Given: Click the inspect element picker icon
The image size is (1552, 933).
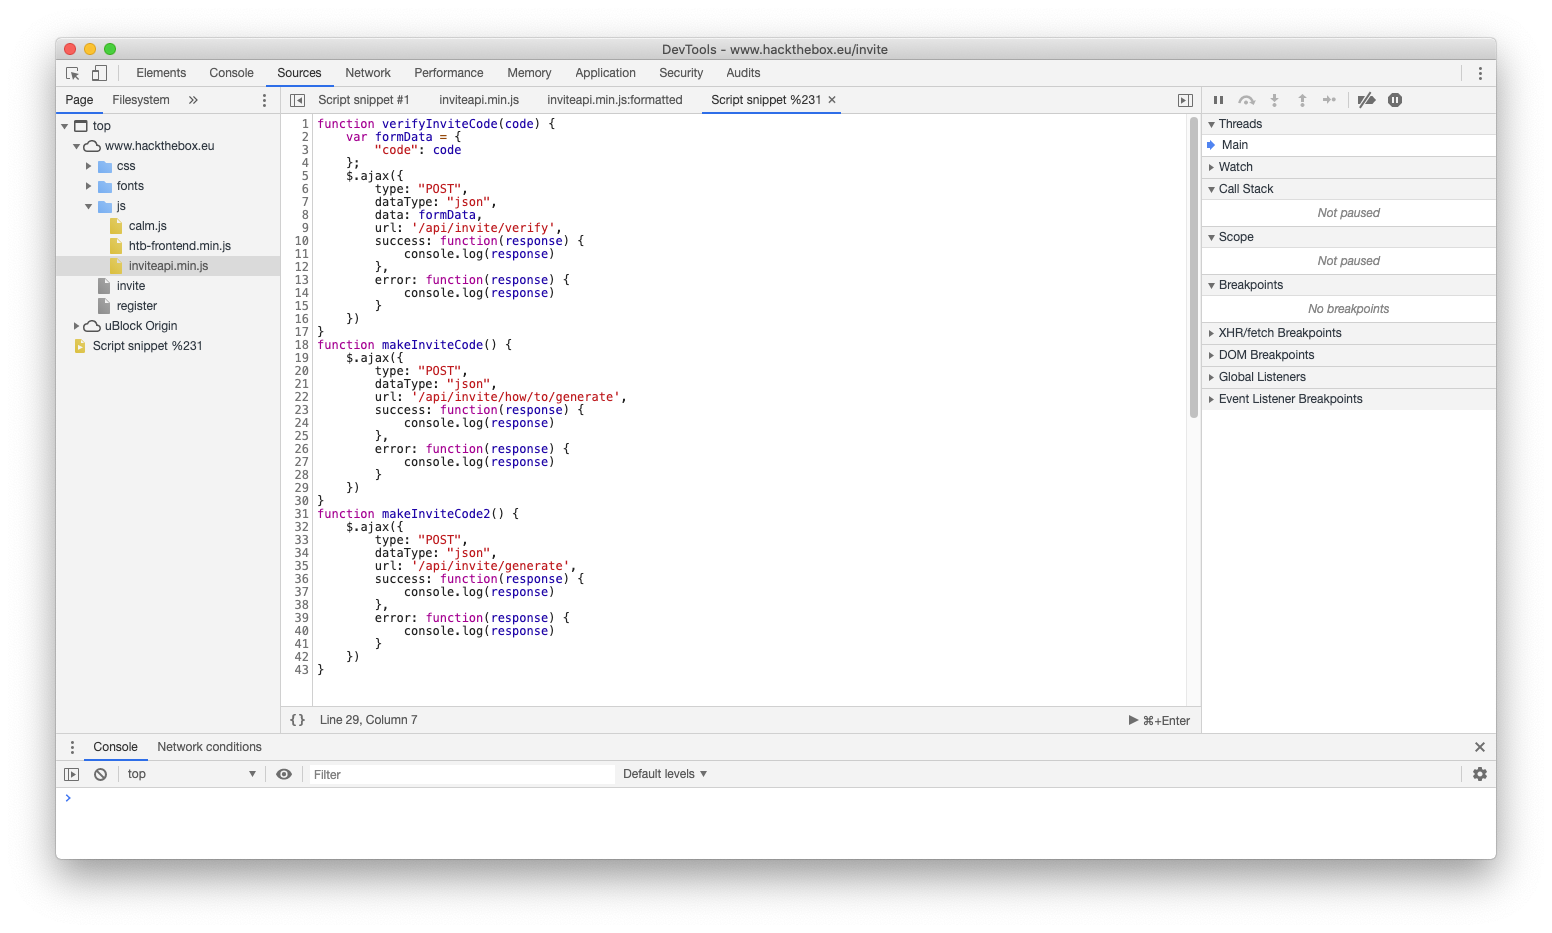Looking at the screenshot, I should [x=73, y=73].
